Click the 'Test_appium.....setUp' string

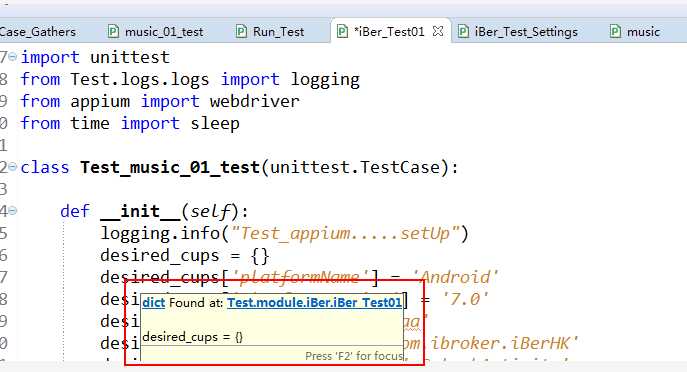pyautogui.click(x=345, y=234)
